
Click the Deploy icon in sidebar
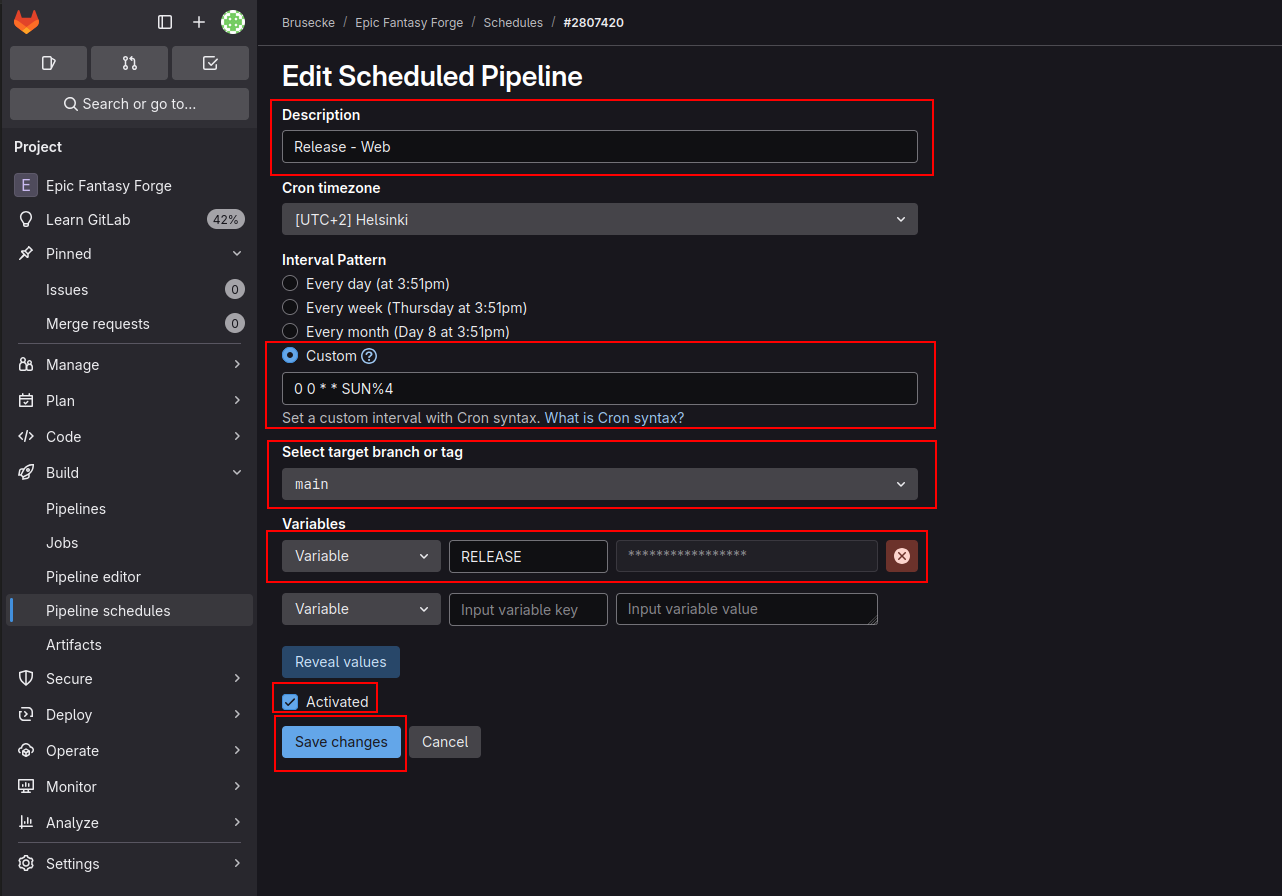(x=26, y=715)
